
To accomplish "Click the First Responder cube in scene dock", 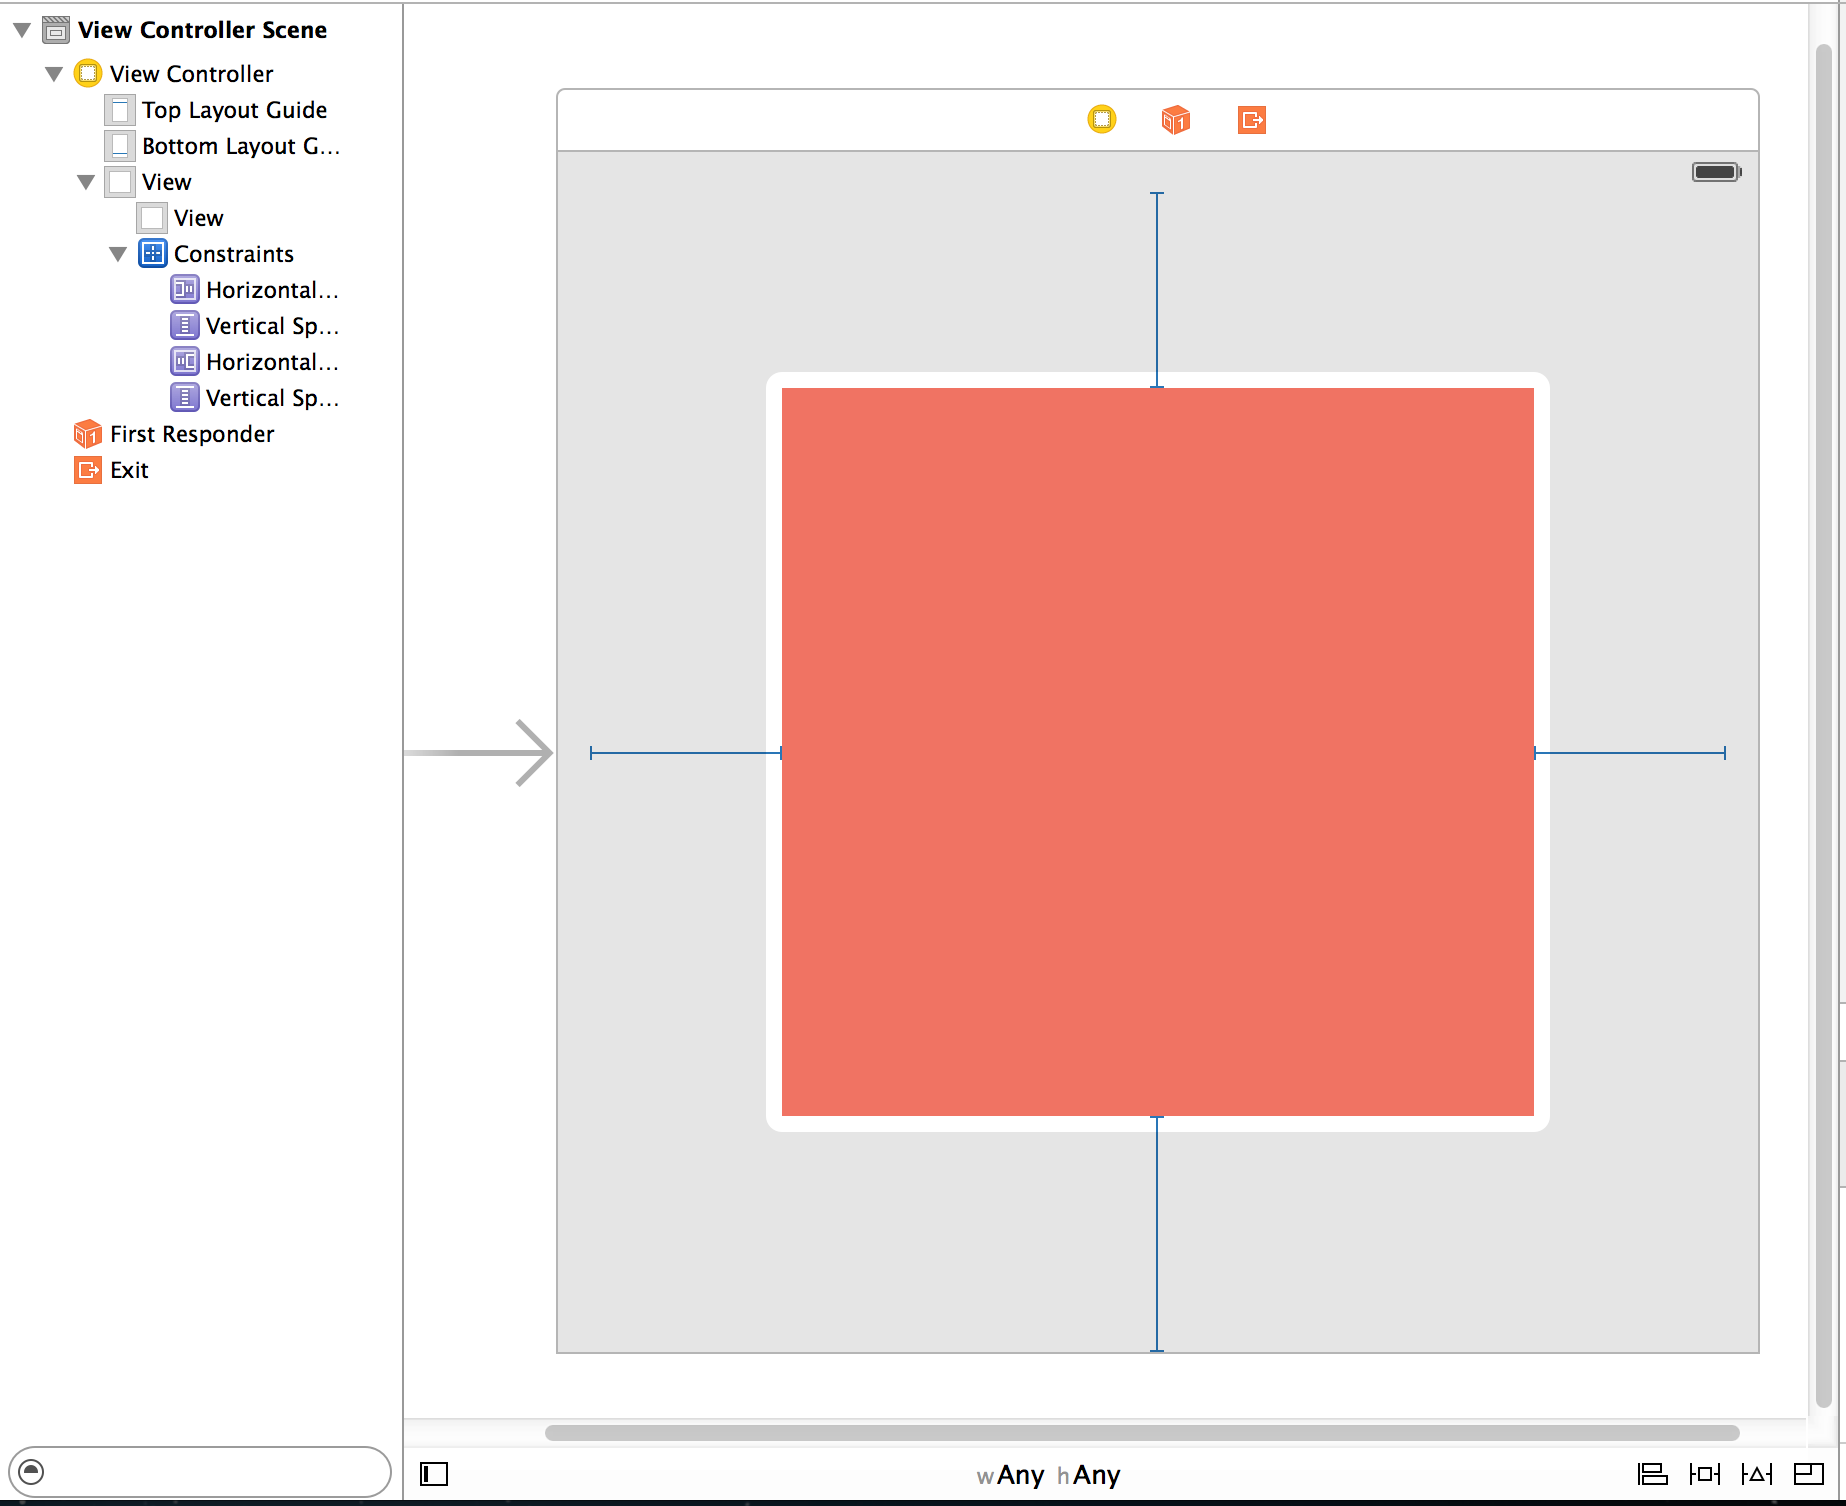I will [1175, 119].
